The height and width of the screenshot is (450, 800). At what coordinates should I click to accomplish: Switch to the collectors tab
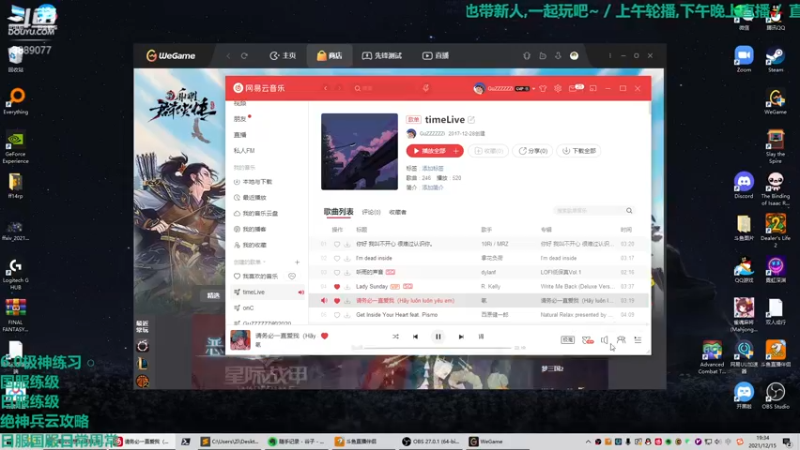[x=398, y=212]
